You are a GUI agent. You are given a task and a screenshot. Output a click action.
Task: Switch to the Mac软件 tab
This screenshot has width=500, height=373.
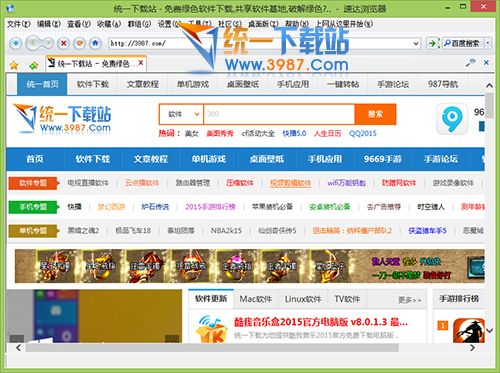[x=256, y=299]
